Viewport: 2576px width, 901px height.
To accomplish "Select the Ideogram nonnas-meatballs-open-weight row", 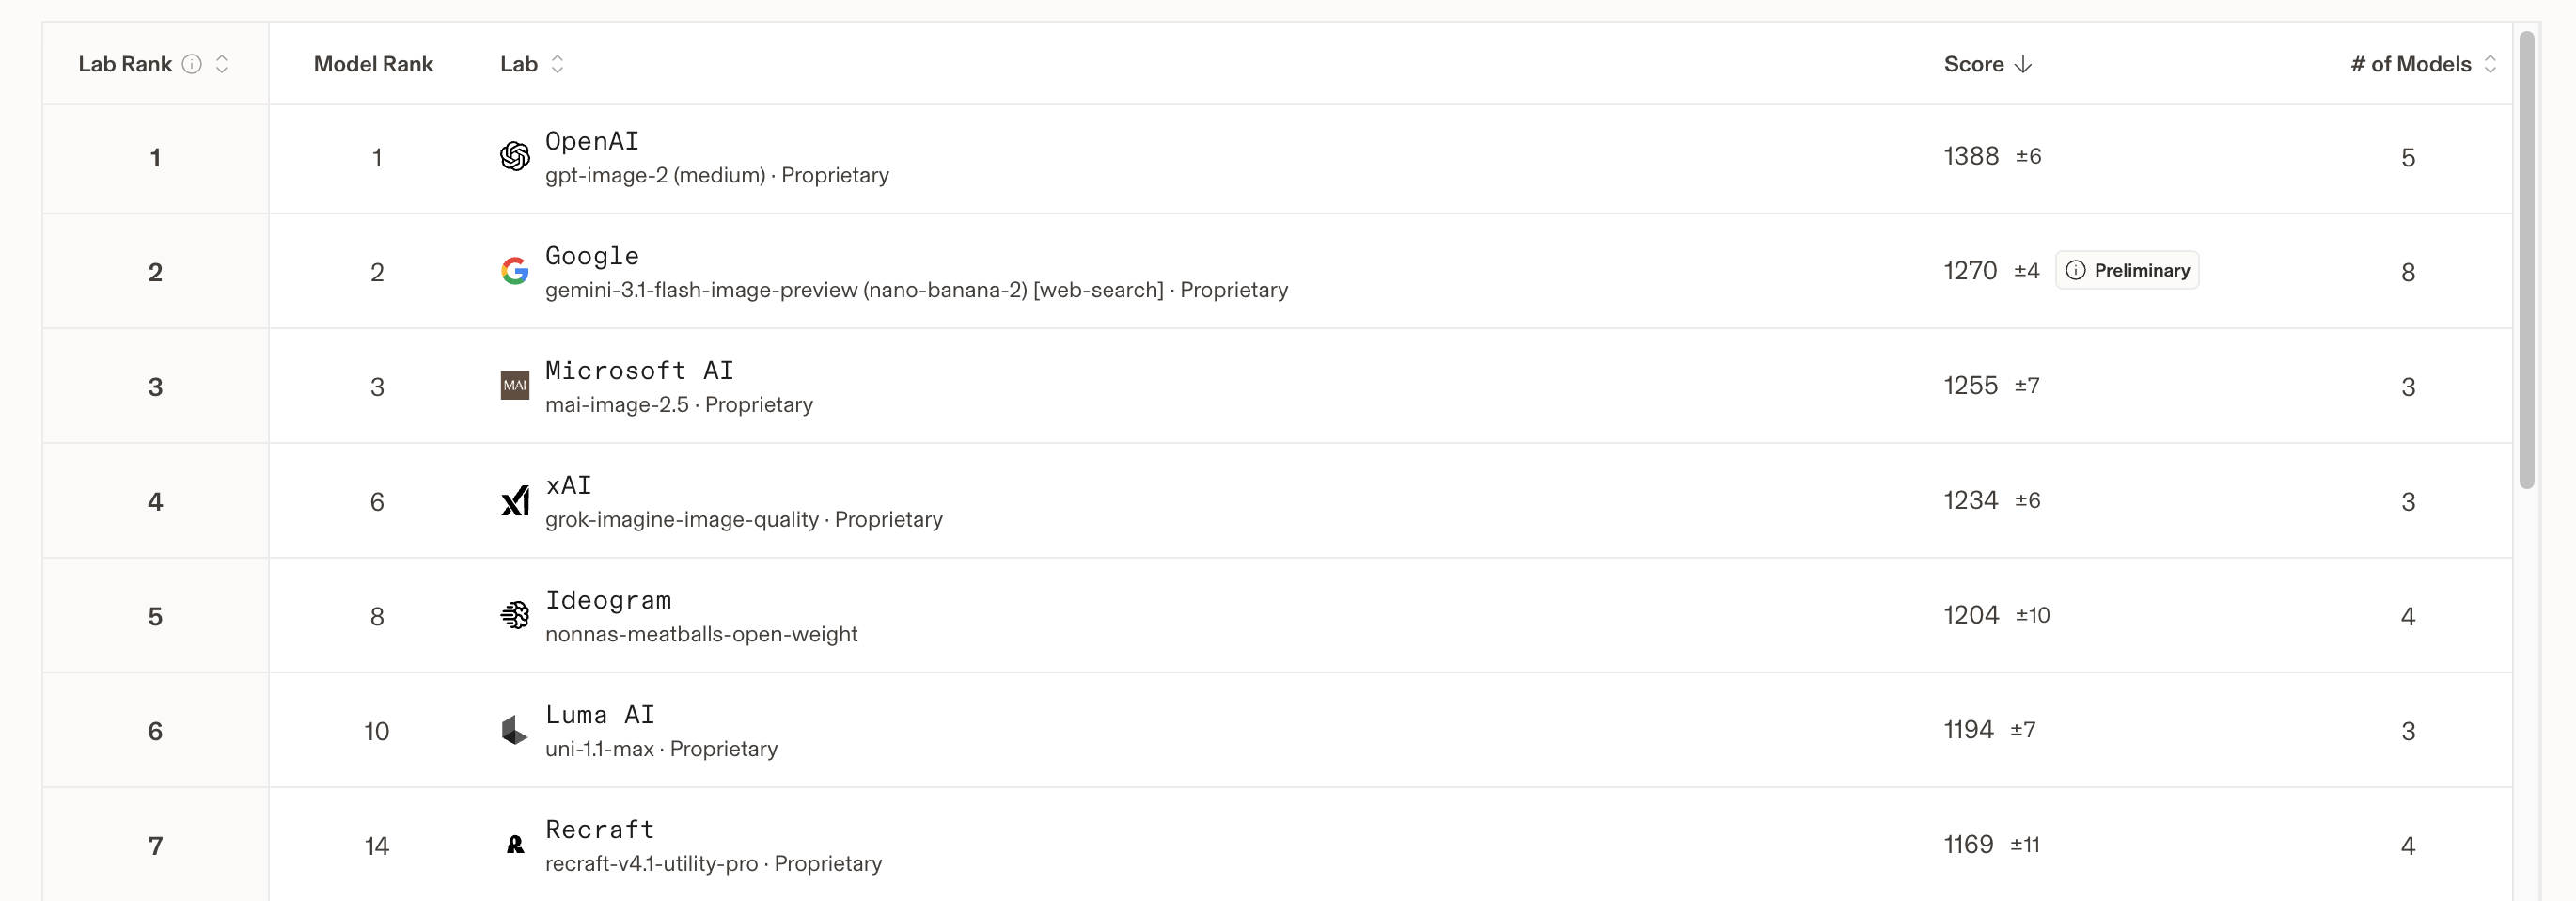I will 1277,615.
